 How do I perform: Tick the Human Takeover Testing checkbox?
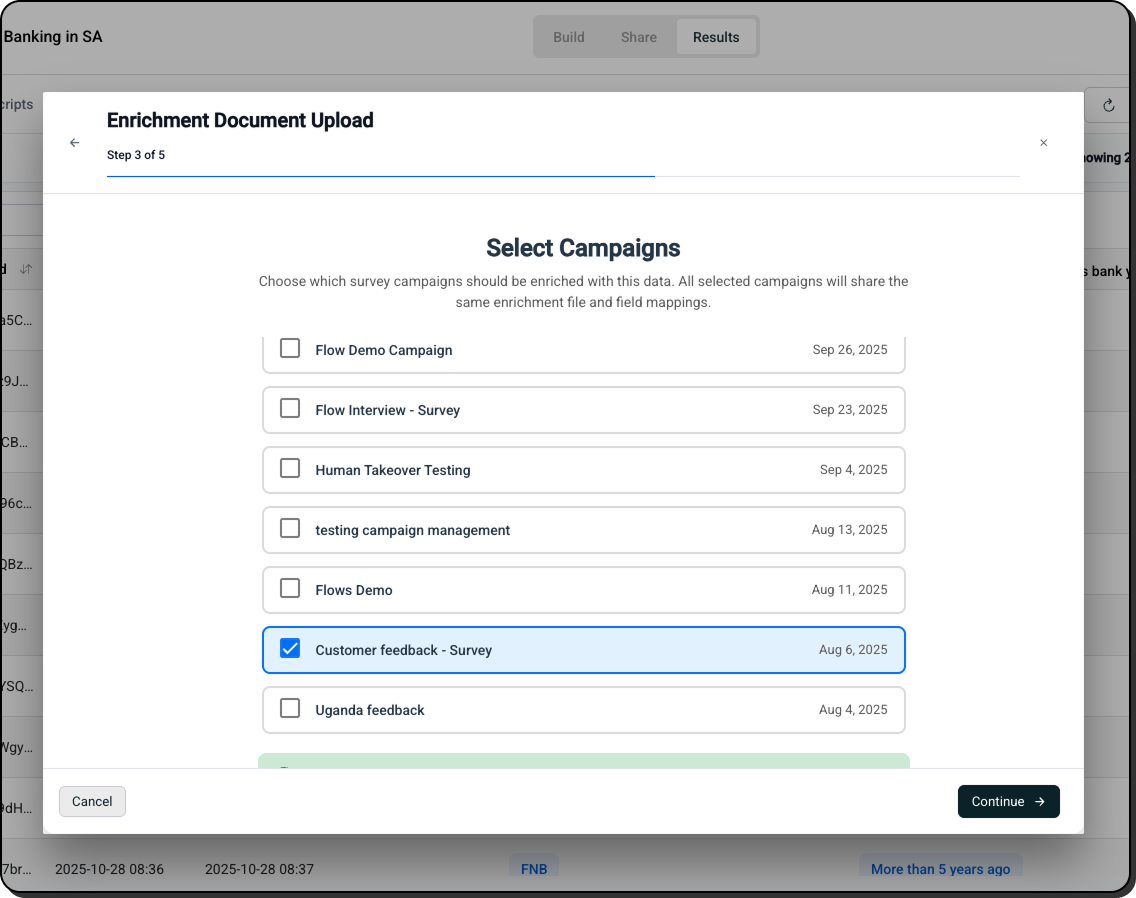click(x=290, y=469)
